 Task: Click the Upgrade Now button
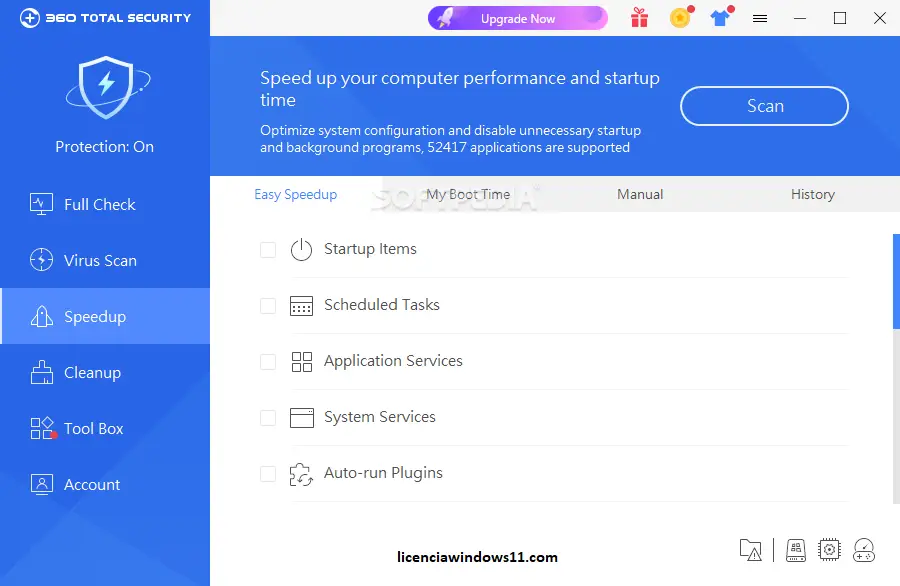click(x=518, y=18)
